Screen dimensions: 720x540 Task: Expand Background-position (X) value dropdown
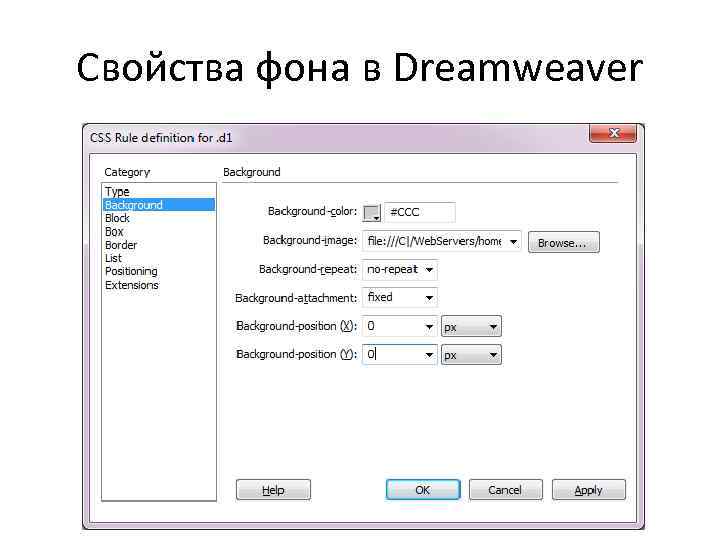pyautogui.click(x=429, y=327)
